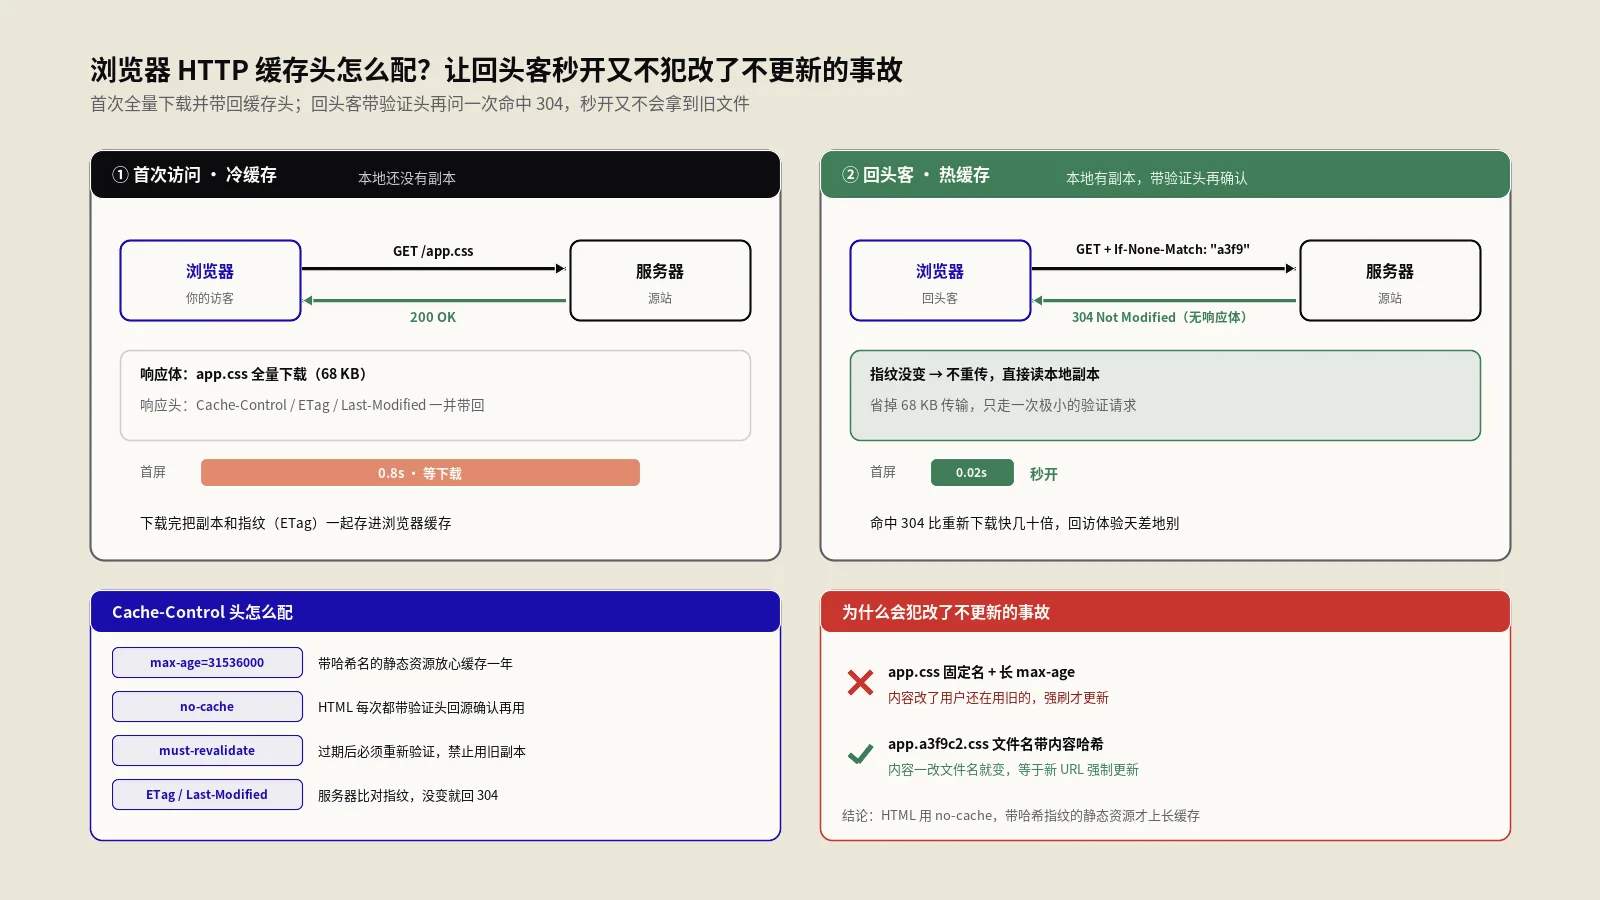Click the 0.8s 等下载 progress bar
The image size is (1600, 900).
(x=420, y=473)
